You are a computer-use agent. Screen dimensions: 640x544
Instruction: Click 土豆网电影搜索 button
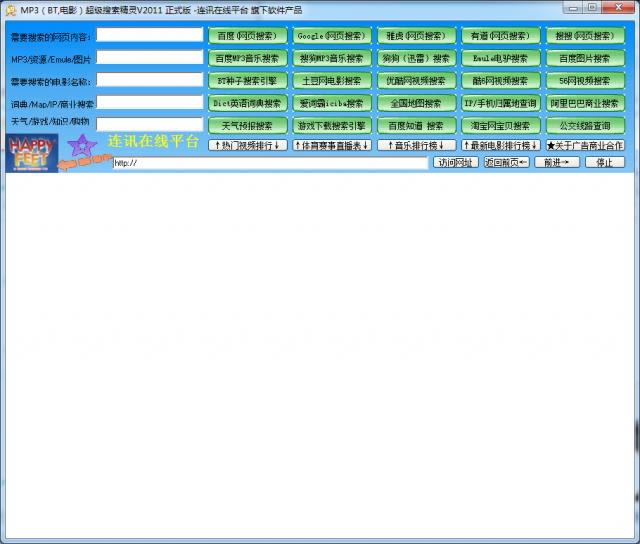pyautogui.click(x=332, y=81)
